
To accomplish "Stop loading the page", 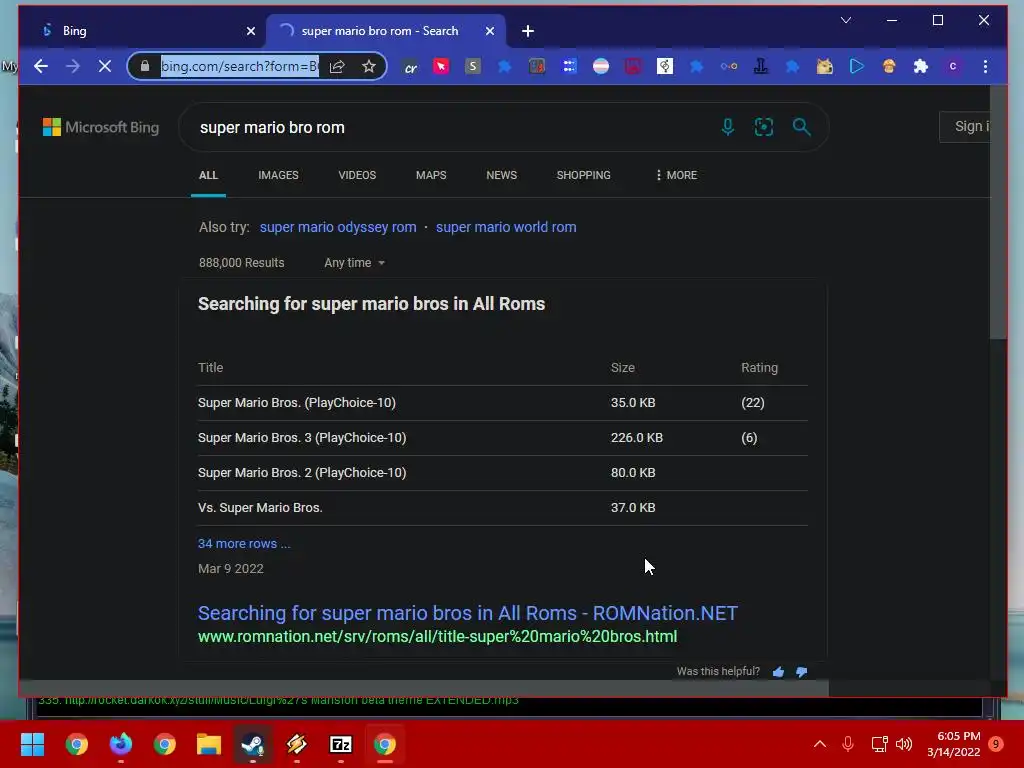I will click(104, 66).
